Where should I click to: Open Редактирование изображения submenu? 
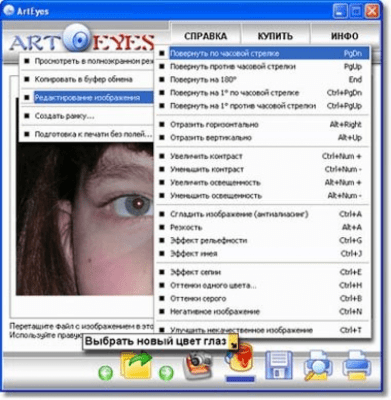[87, 98]
